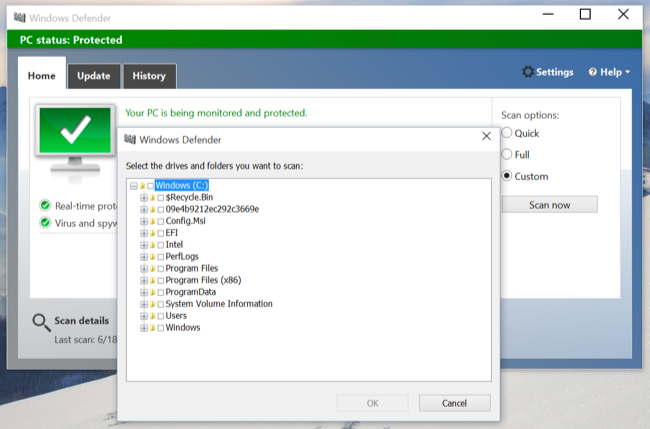Viewport: 650px width, 429px height.
Task: Click the Users folder icon
Action: pyautogui.click(x=152, y=316)
